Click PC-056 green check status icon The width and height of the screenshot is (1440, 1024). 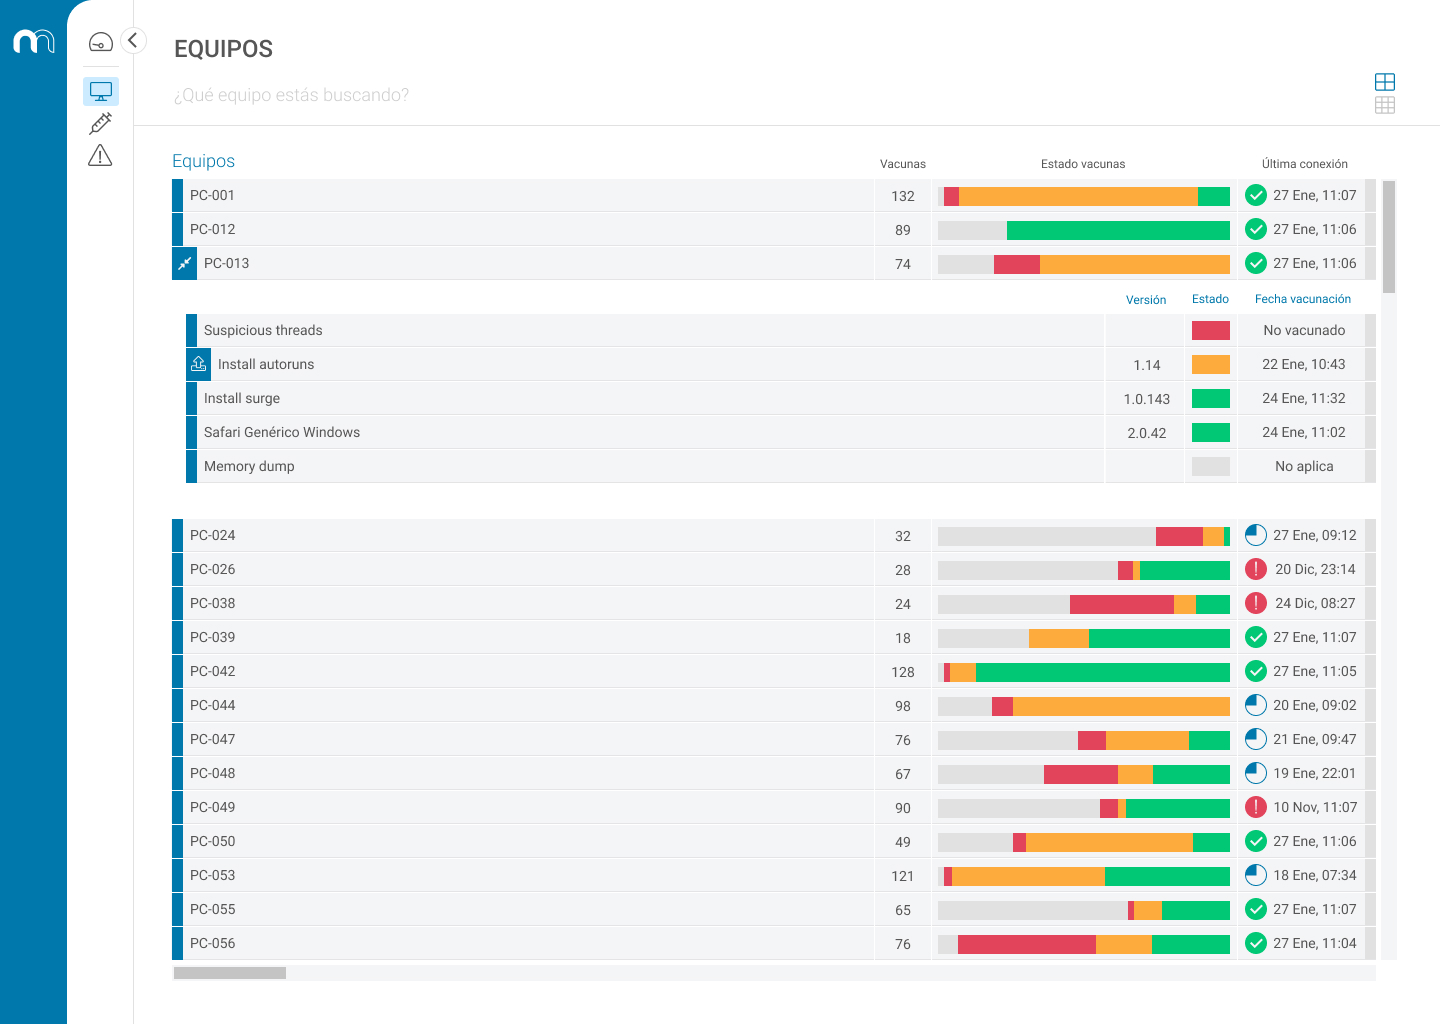point(1256,943)
